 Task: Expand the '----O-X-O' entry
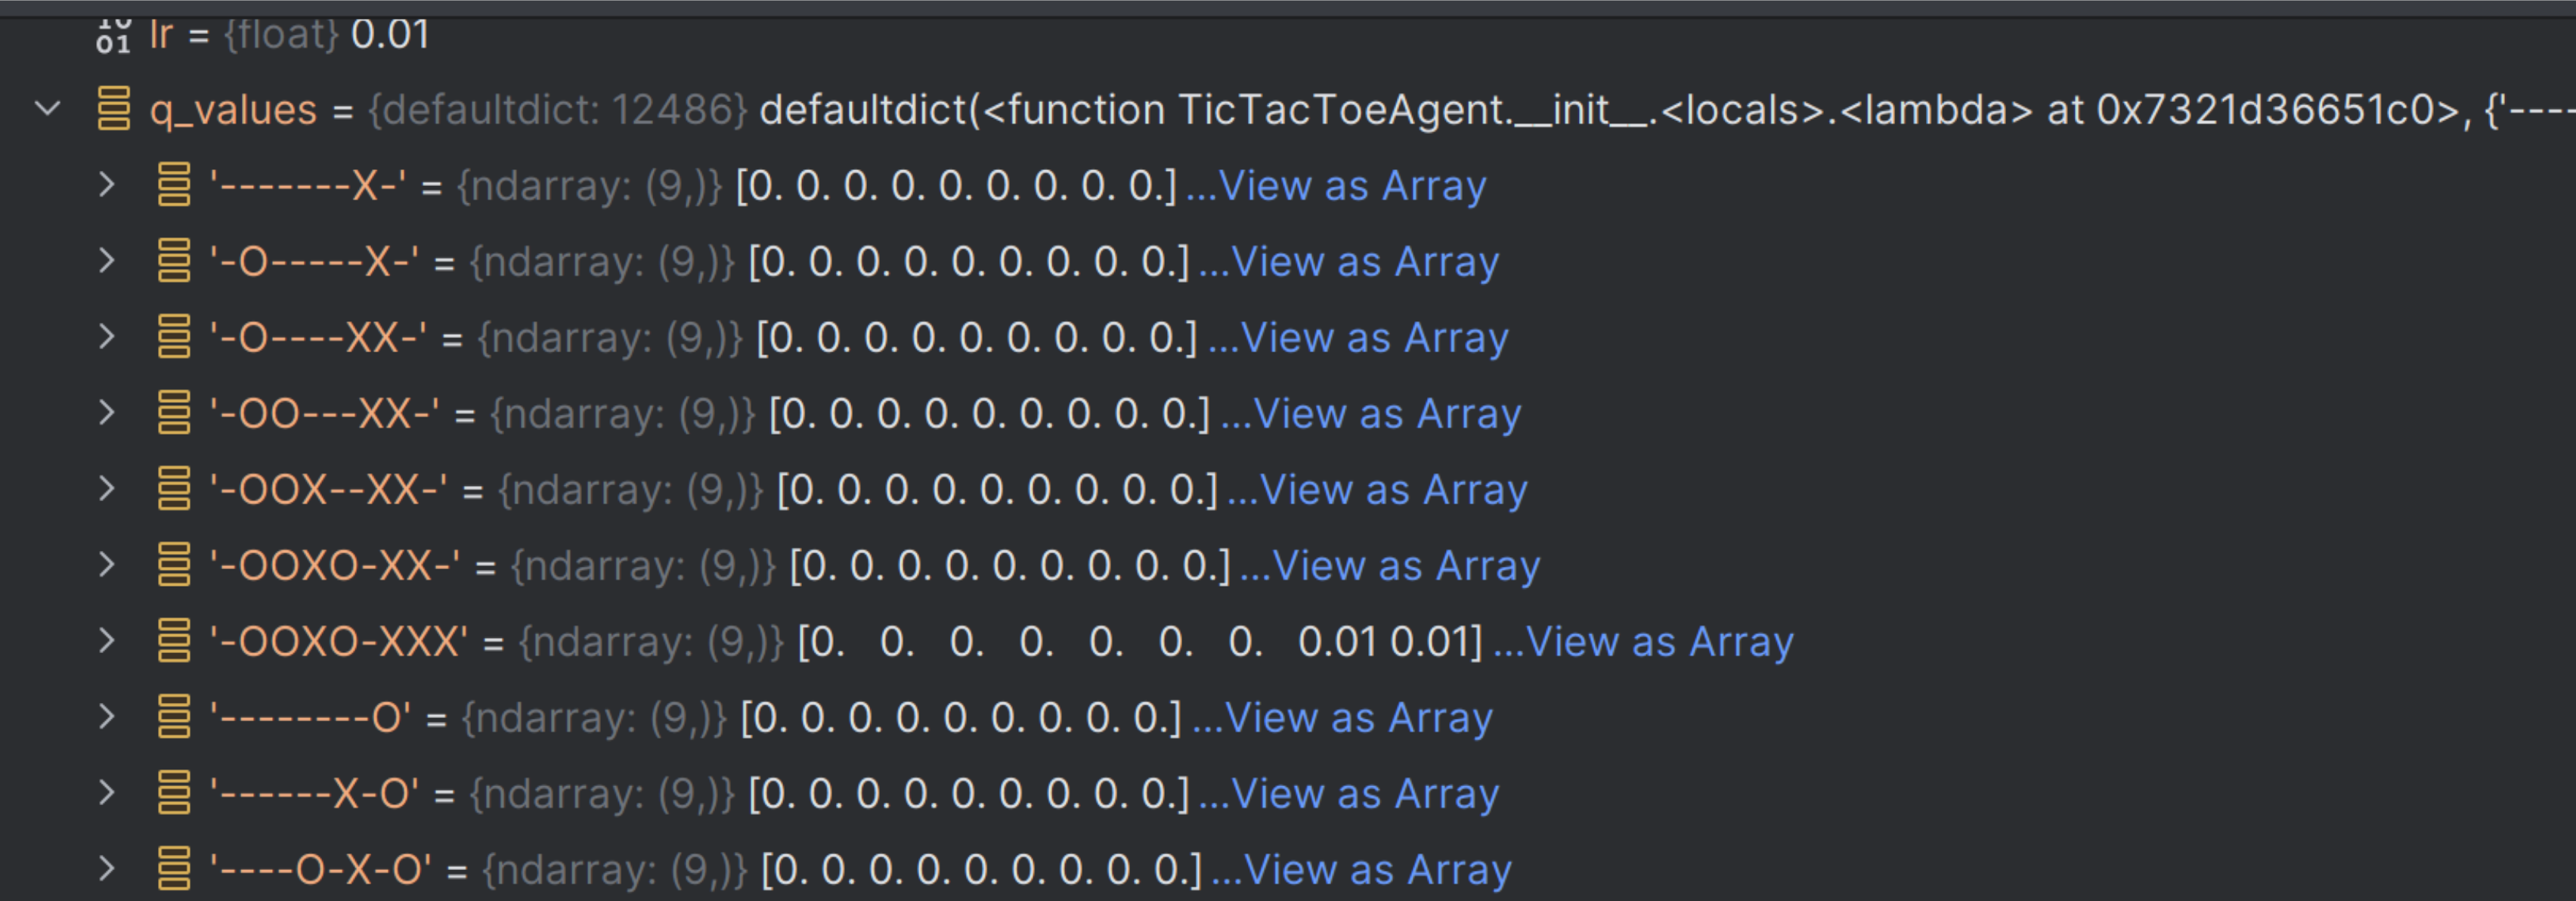point(107,868)
